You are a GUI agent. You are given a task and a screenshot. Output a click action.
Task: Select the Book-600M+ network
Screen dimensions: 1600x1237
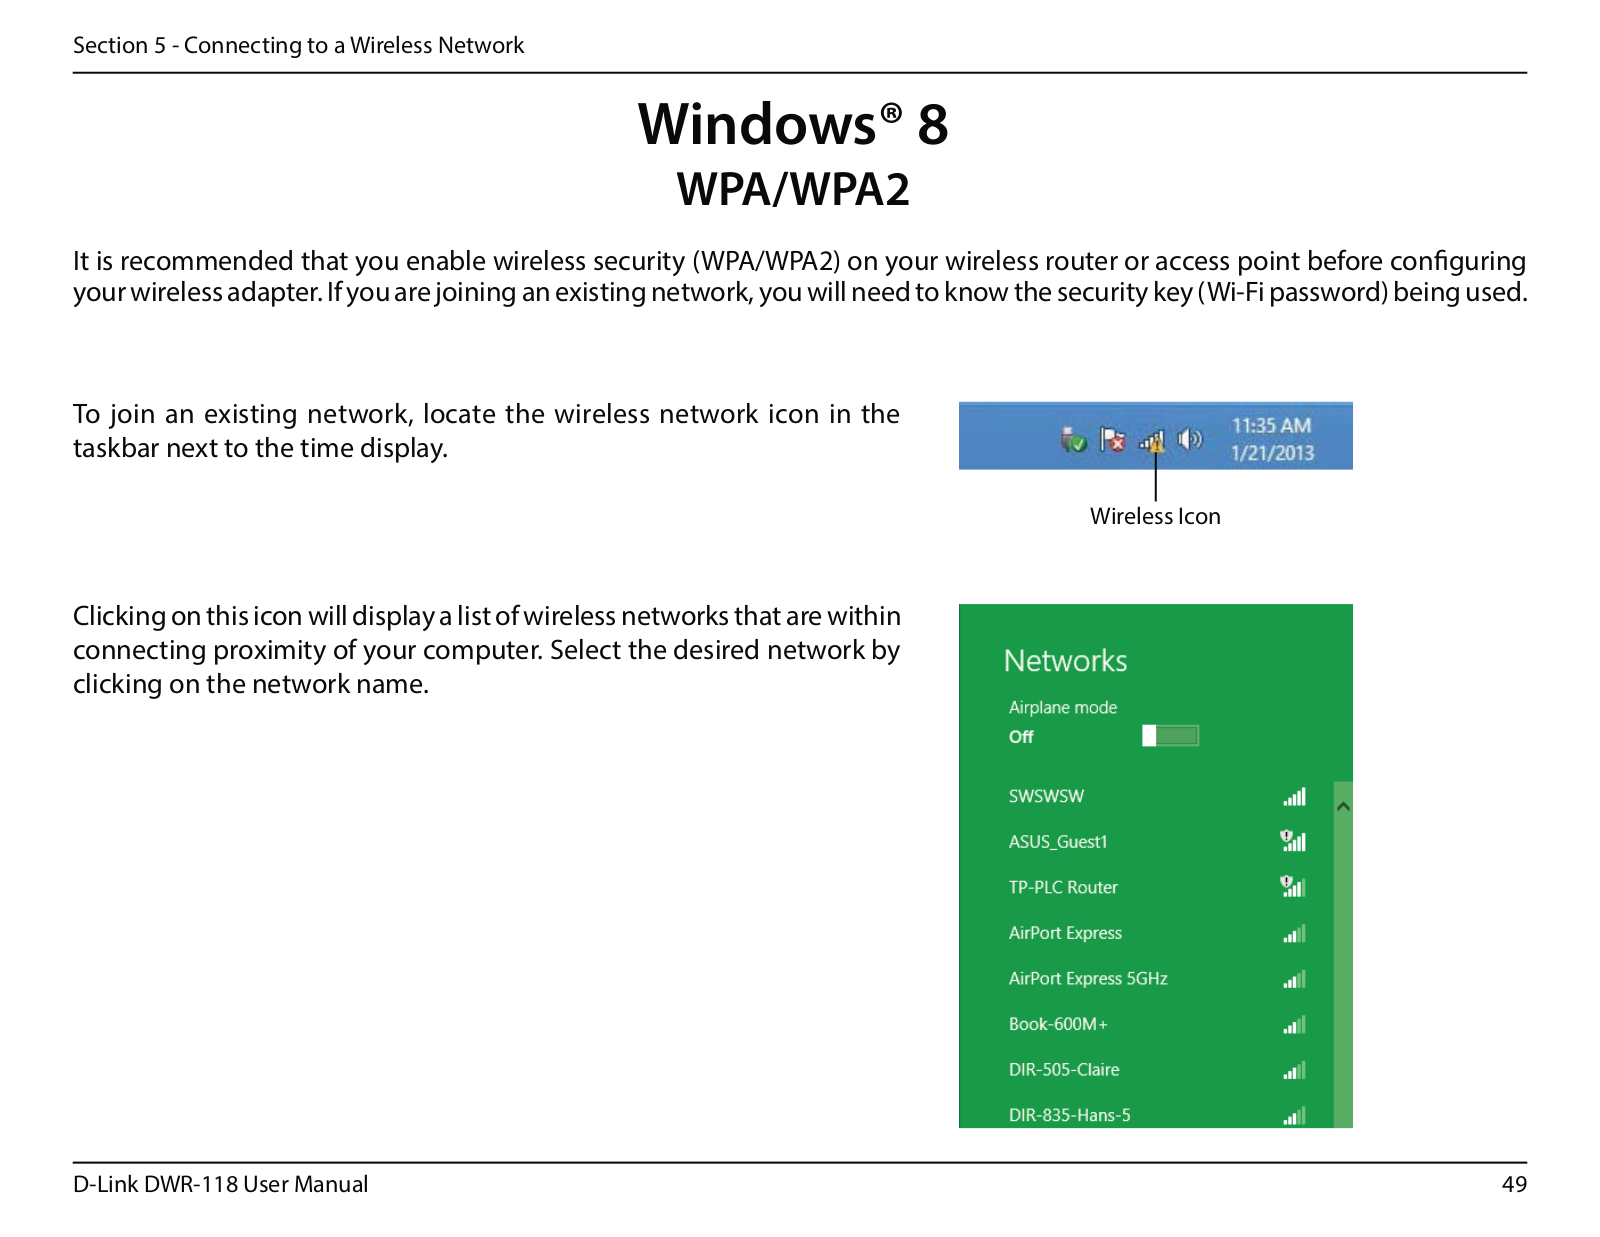(1156, 1024)
